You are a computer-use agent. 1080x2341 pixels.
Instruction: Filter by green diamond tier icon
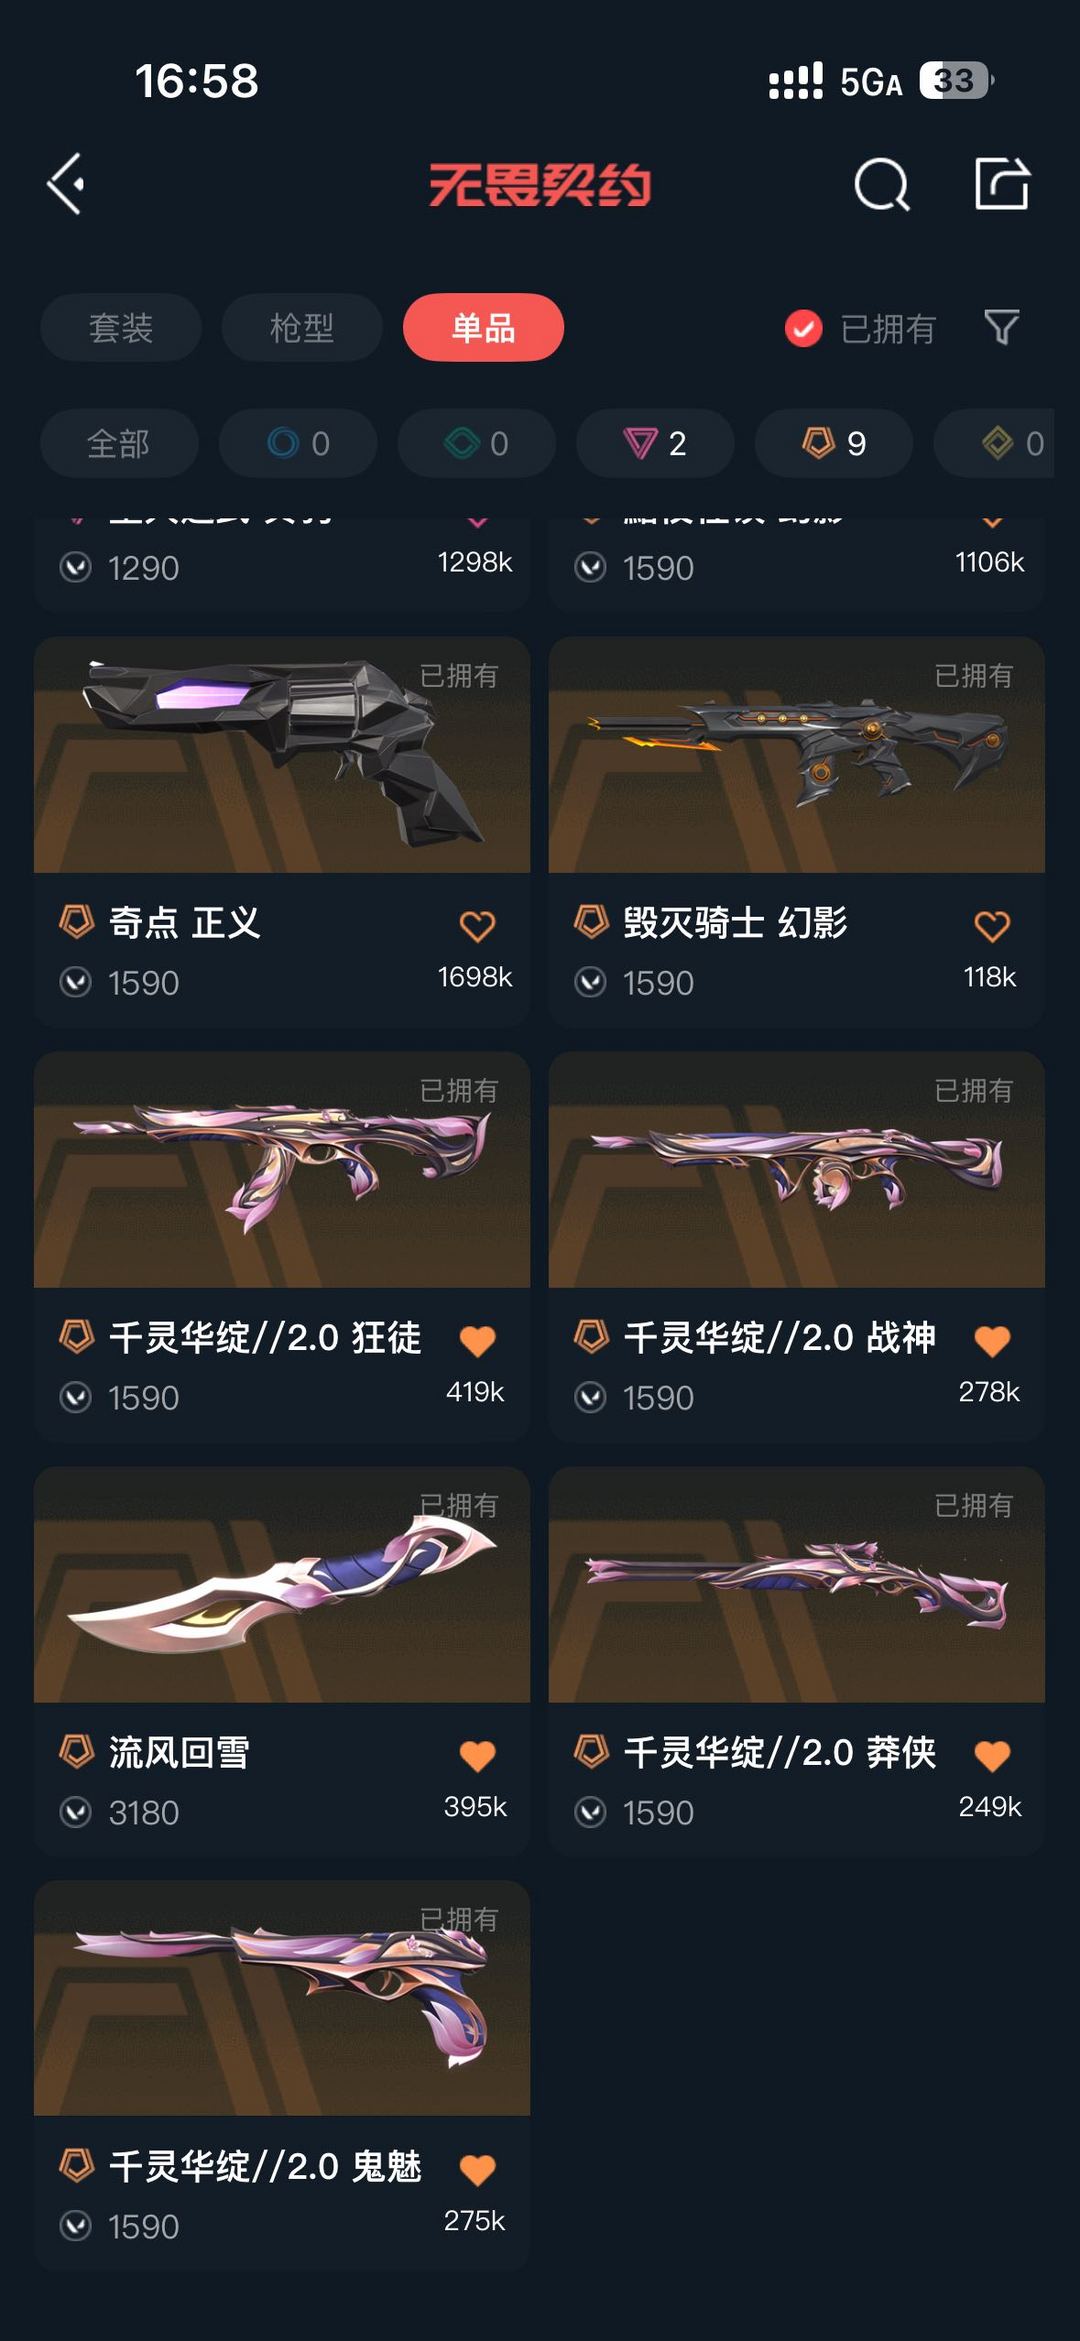tap(477, 443)
